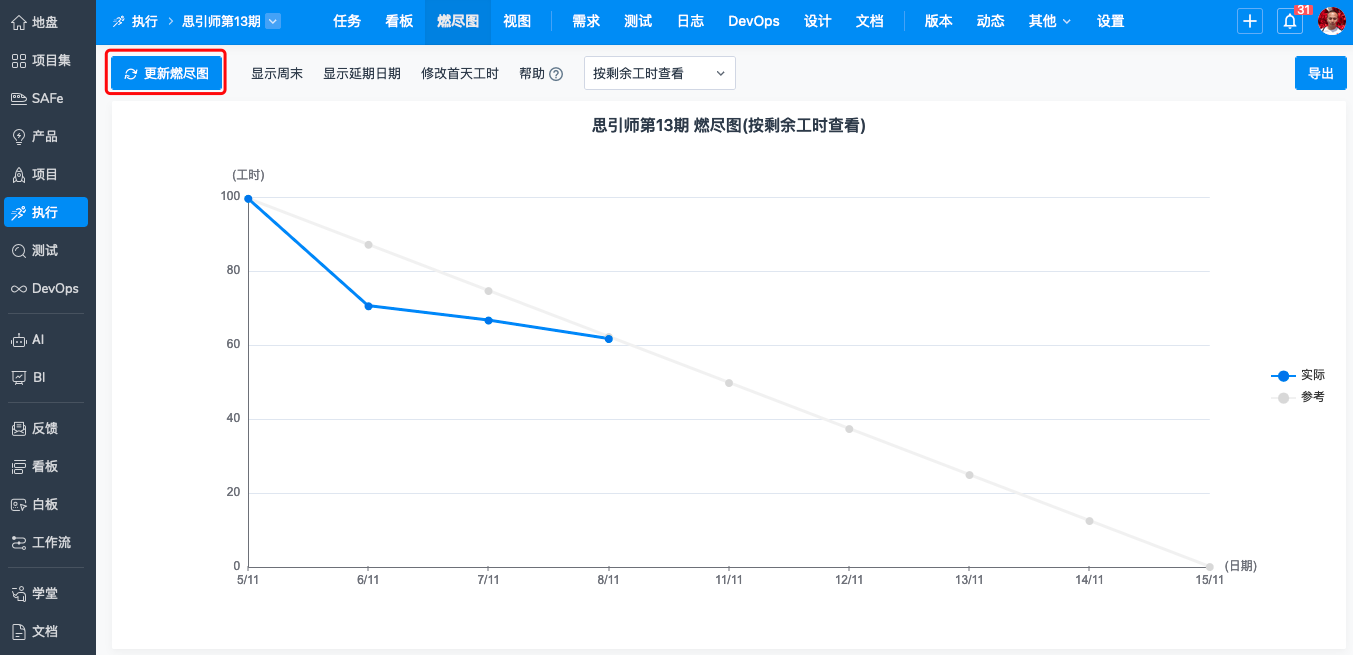Click the actual-line data point at 6/11
Screen dimensions: 1353x655
click(x=368, y=306)
